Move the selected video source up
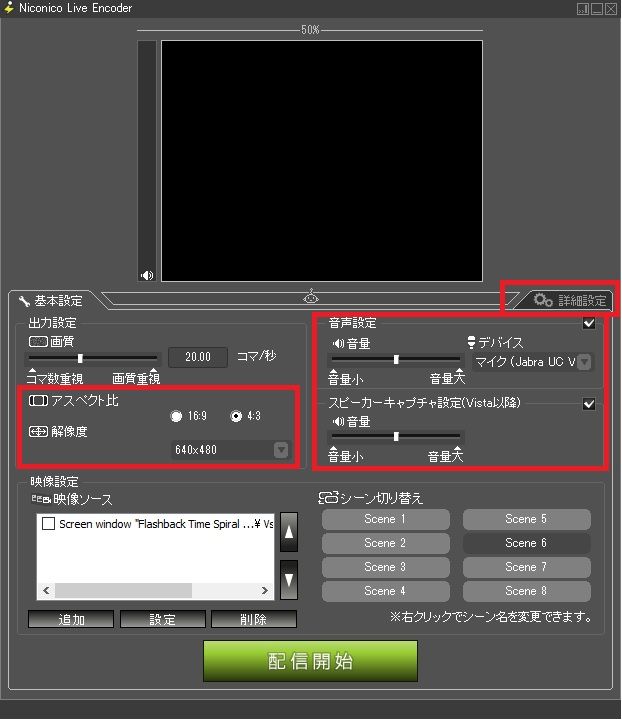The width and height of the screenshot is (622, 720). pyautogui.click(x=289, y=532)
